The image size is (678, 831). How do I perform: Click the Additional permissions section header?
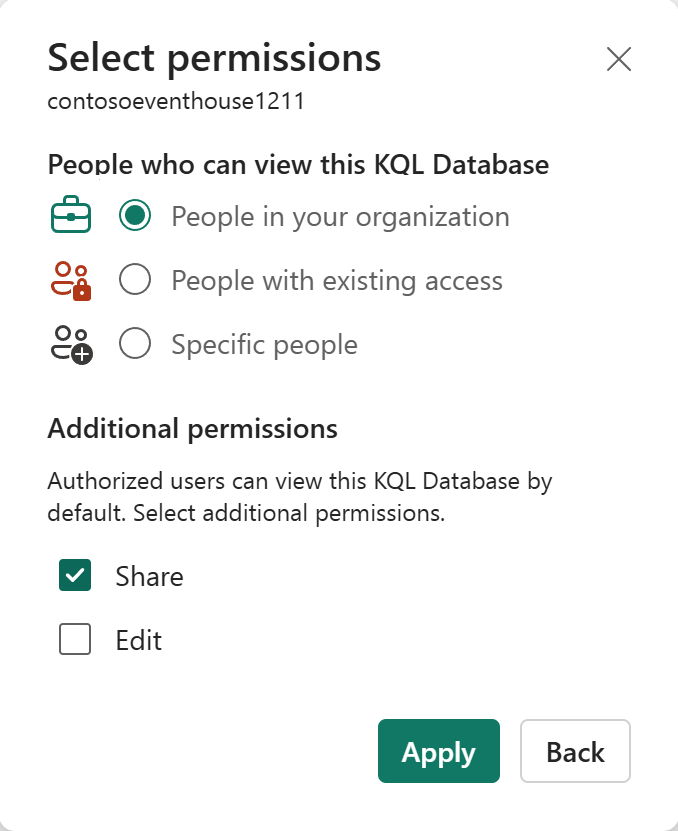pos(192,428)
